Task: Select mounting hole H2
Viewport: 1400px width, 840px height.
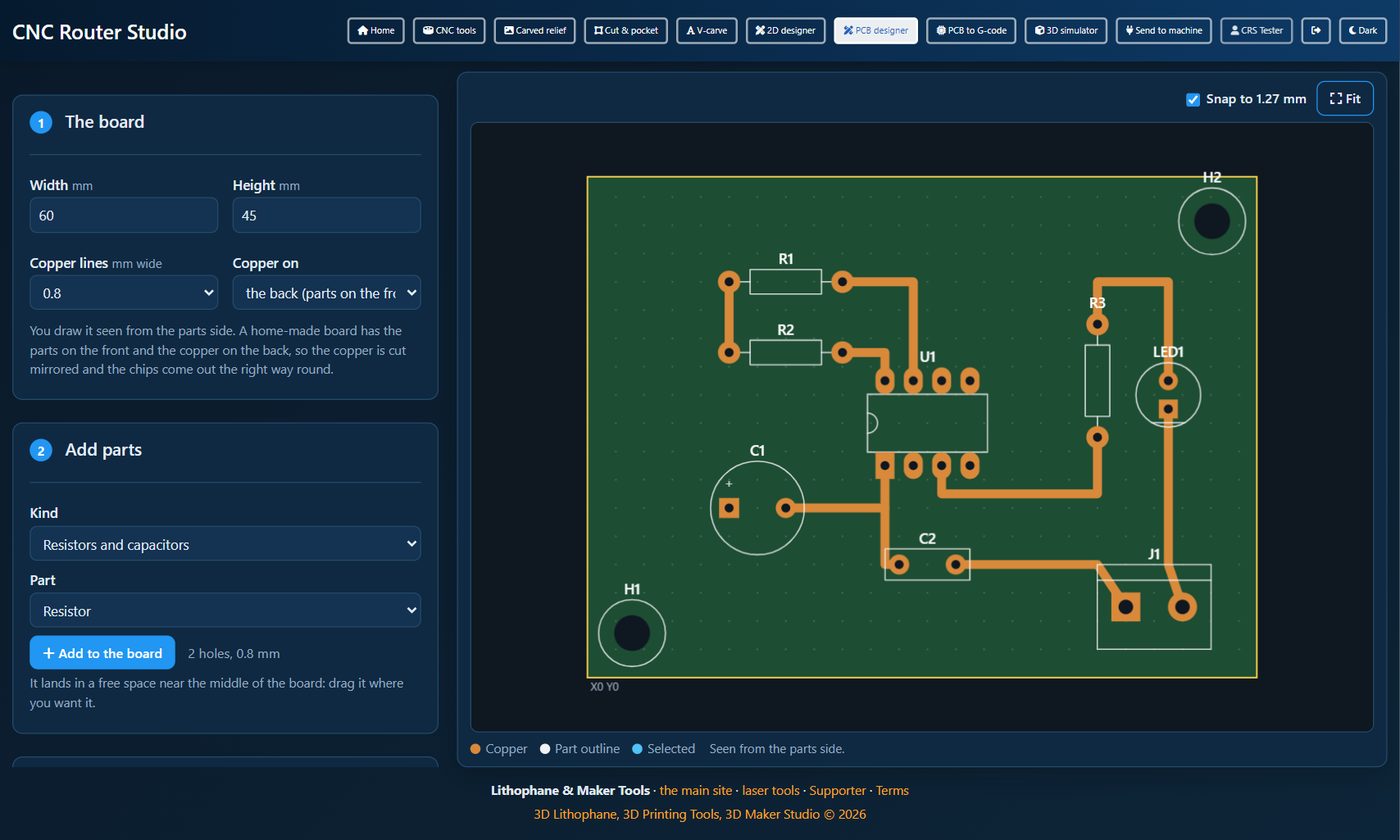Action: click(1212, 221)
